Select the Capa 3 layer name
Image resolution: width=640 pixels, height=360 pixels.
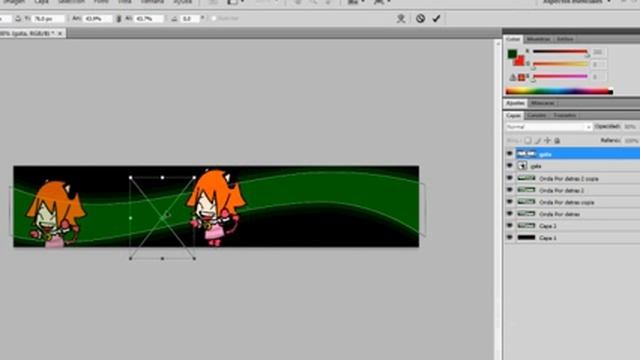(548, 226)
